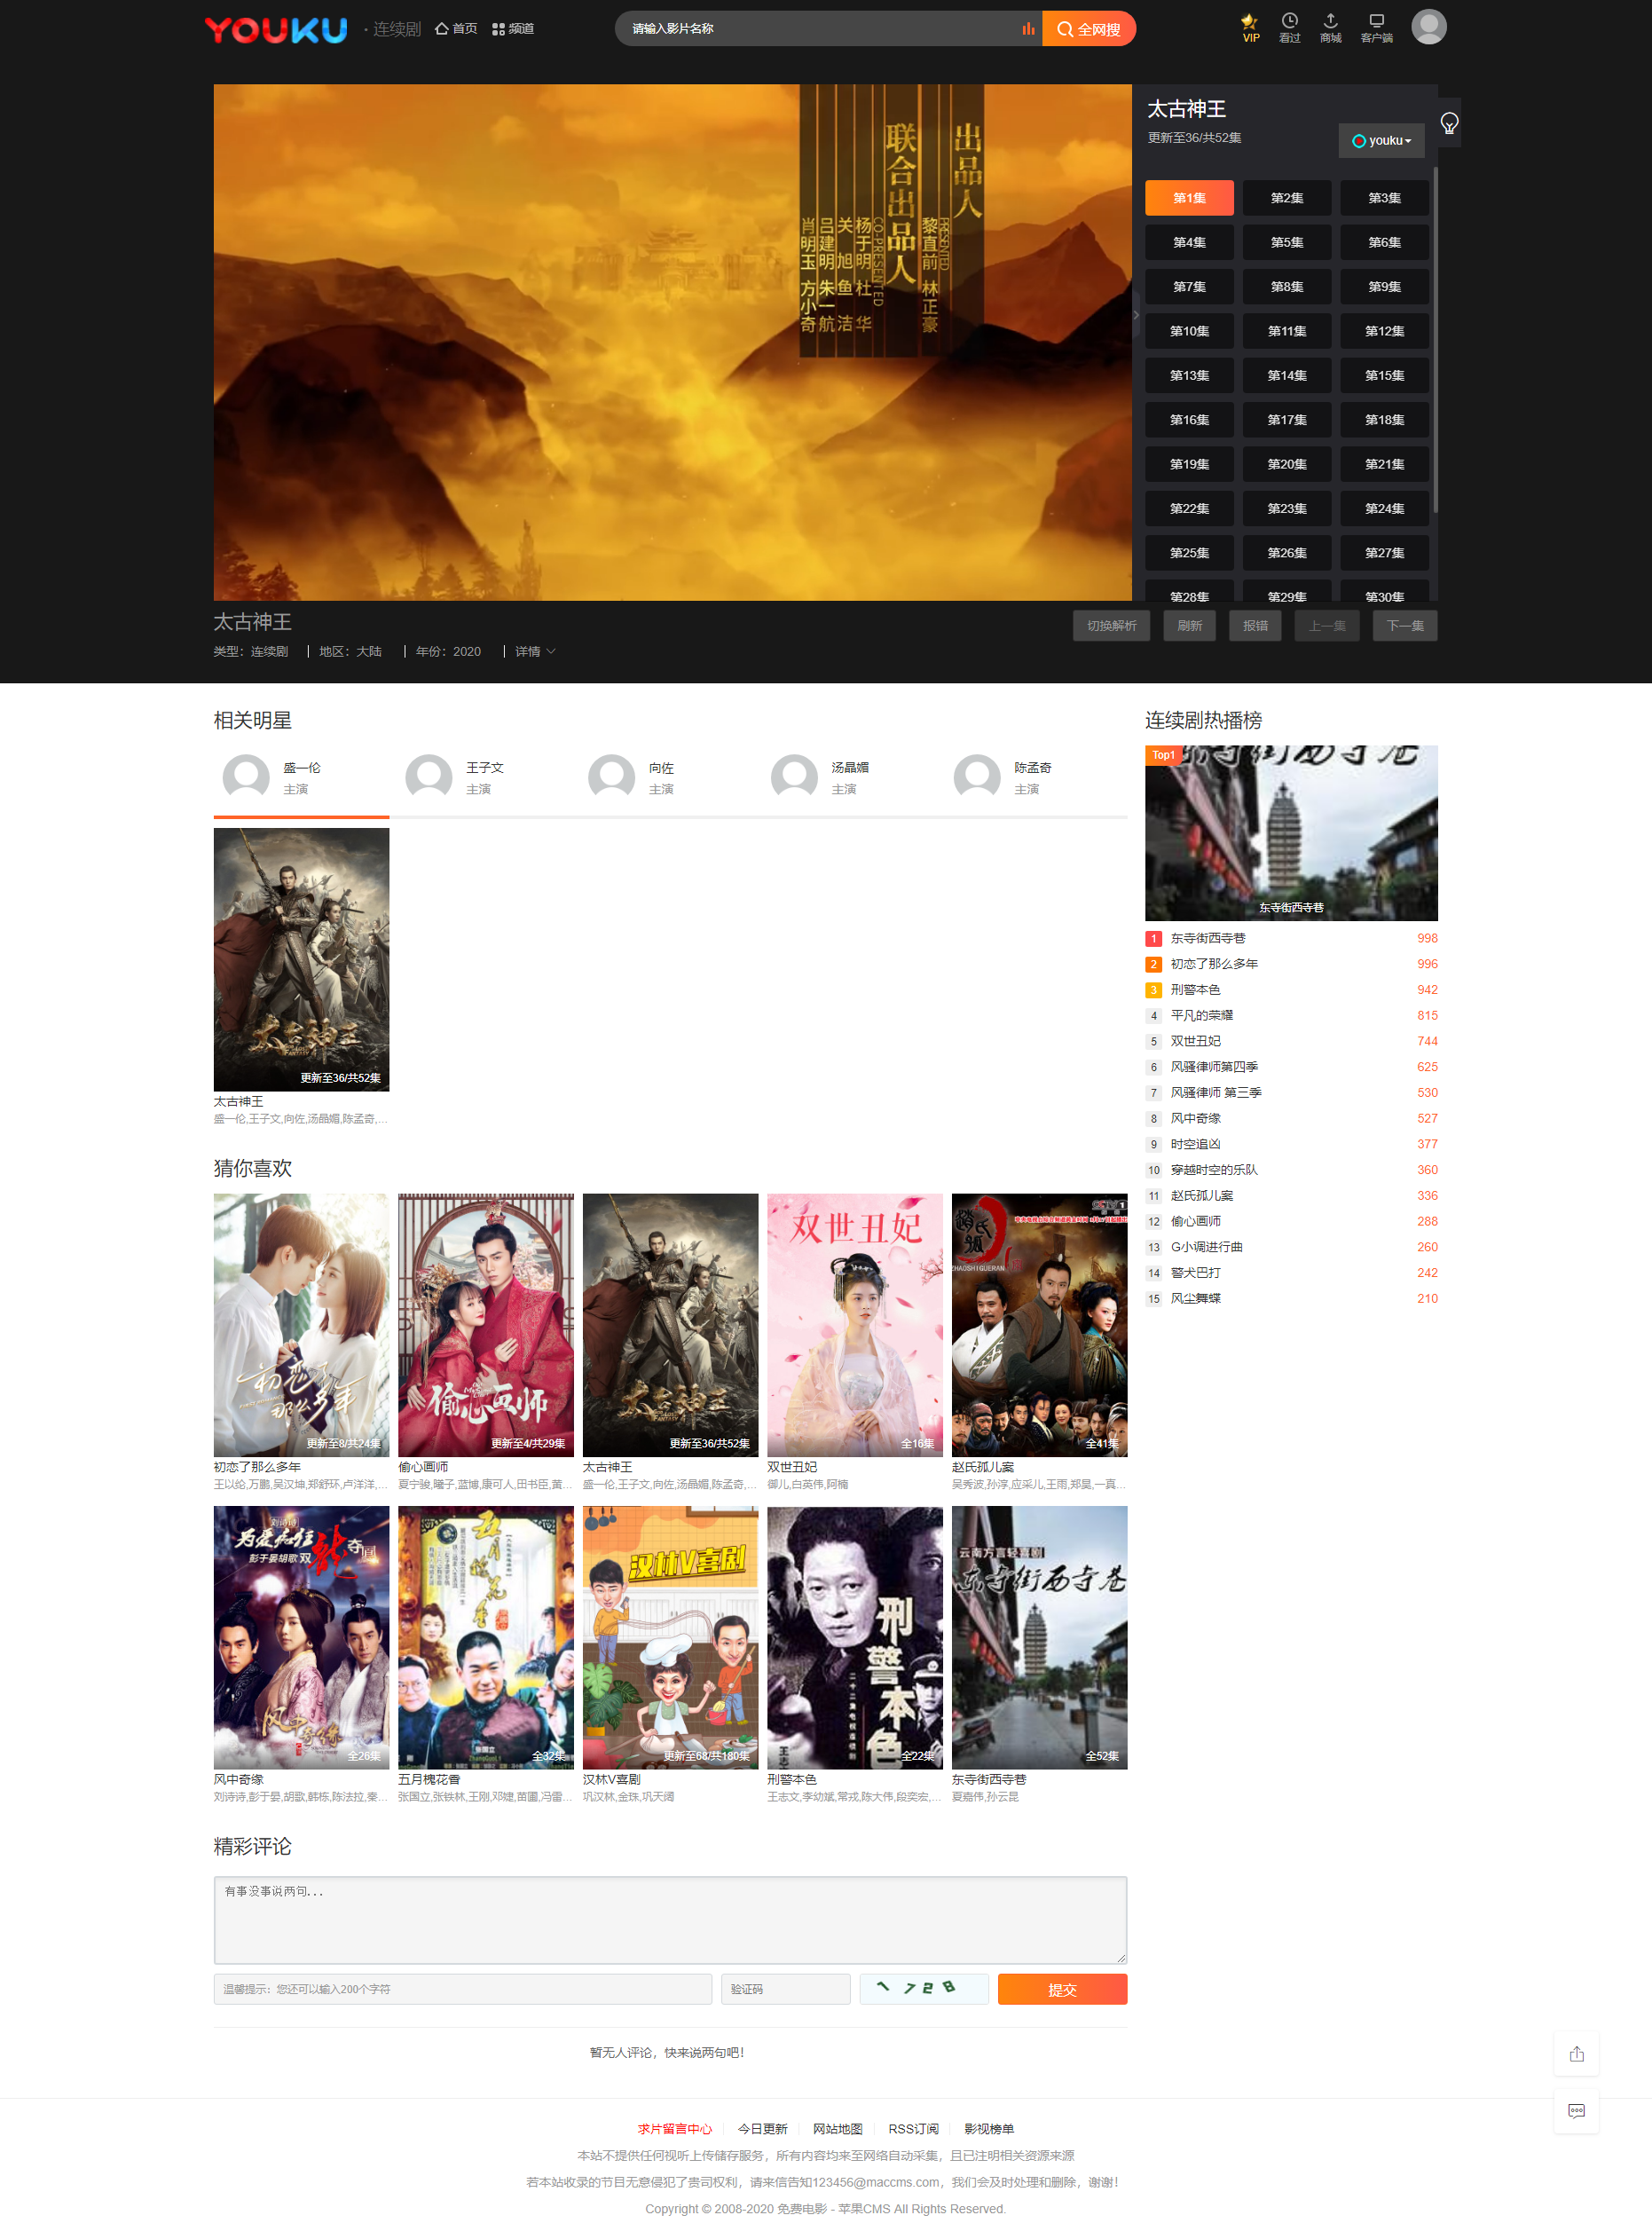Toggle lights-off with the bulb icon
Viewport: 1652px width, 2231px height.
pos(1449,123)
